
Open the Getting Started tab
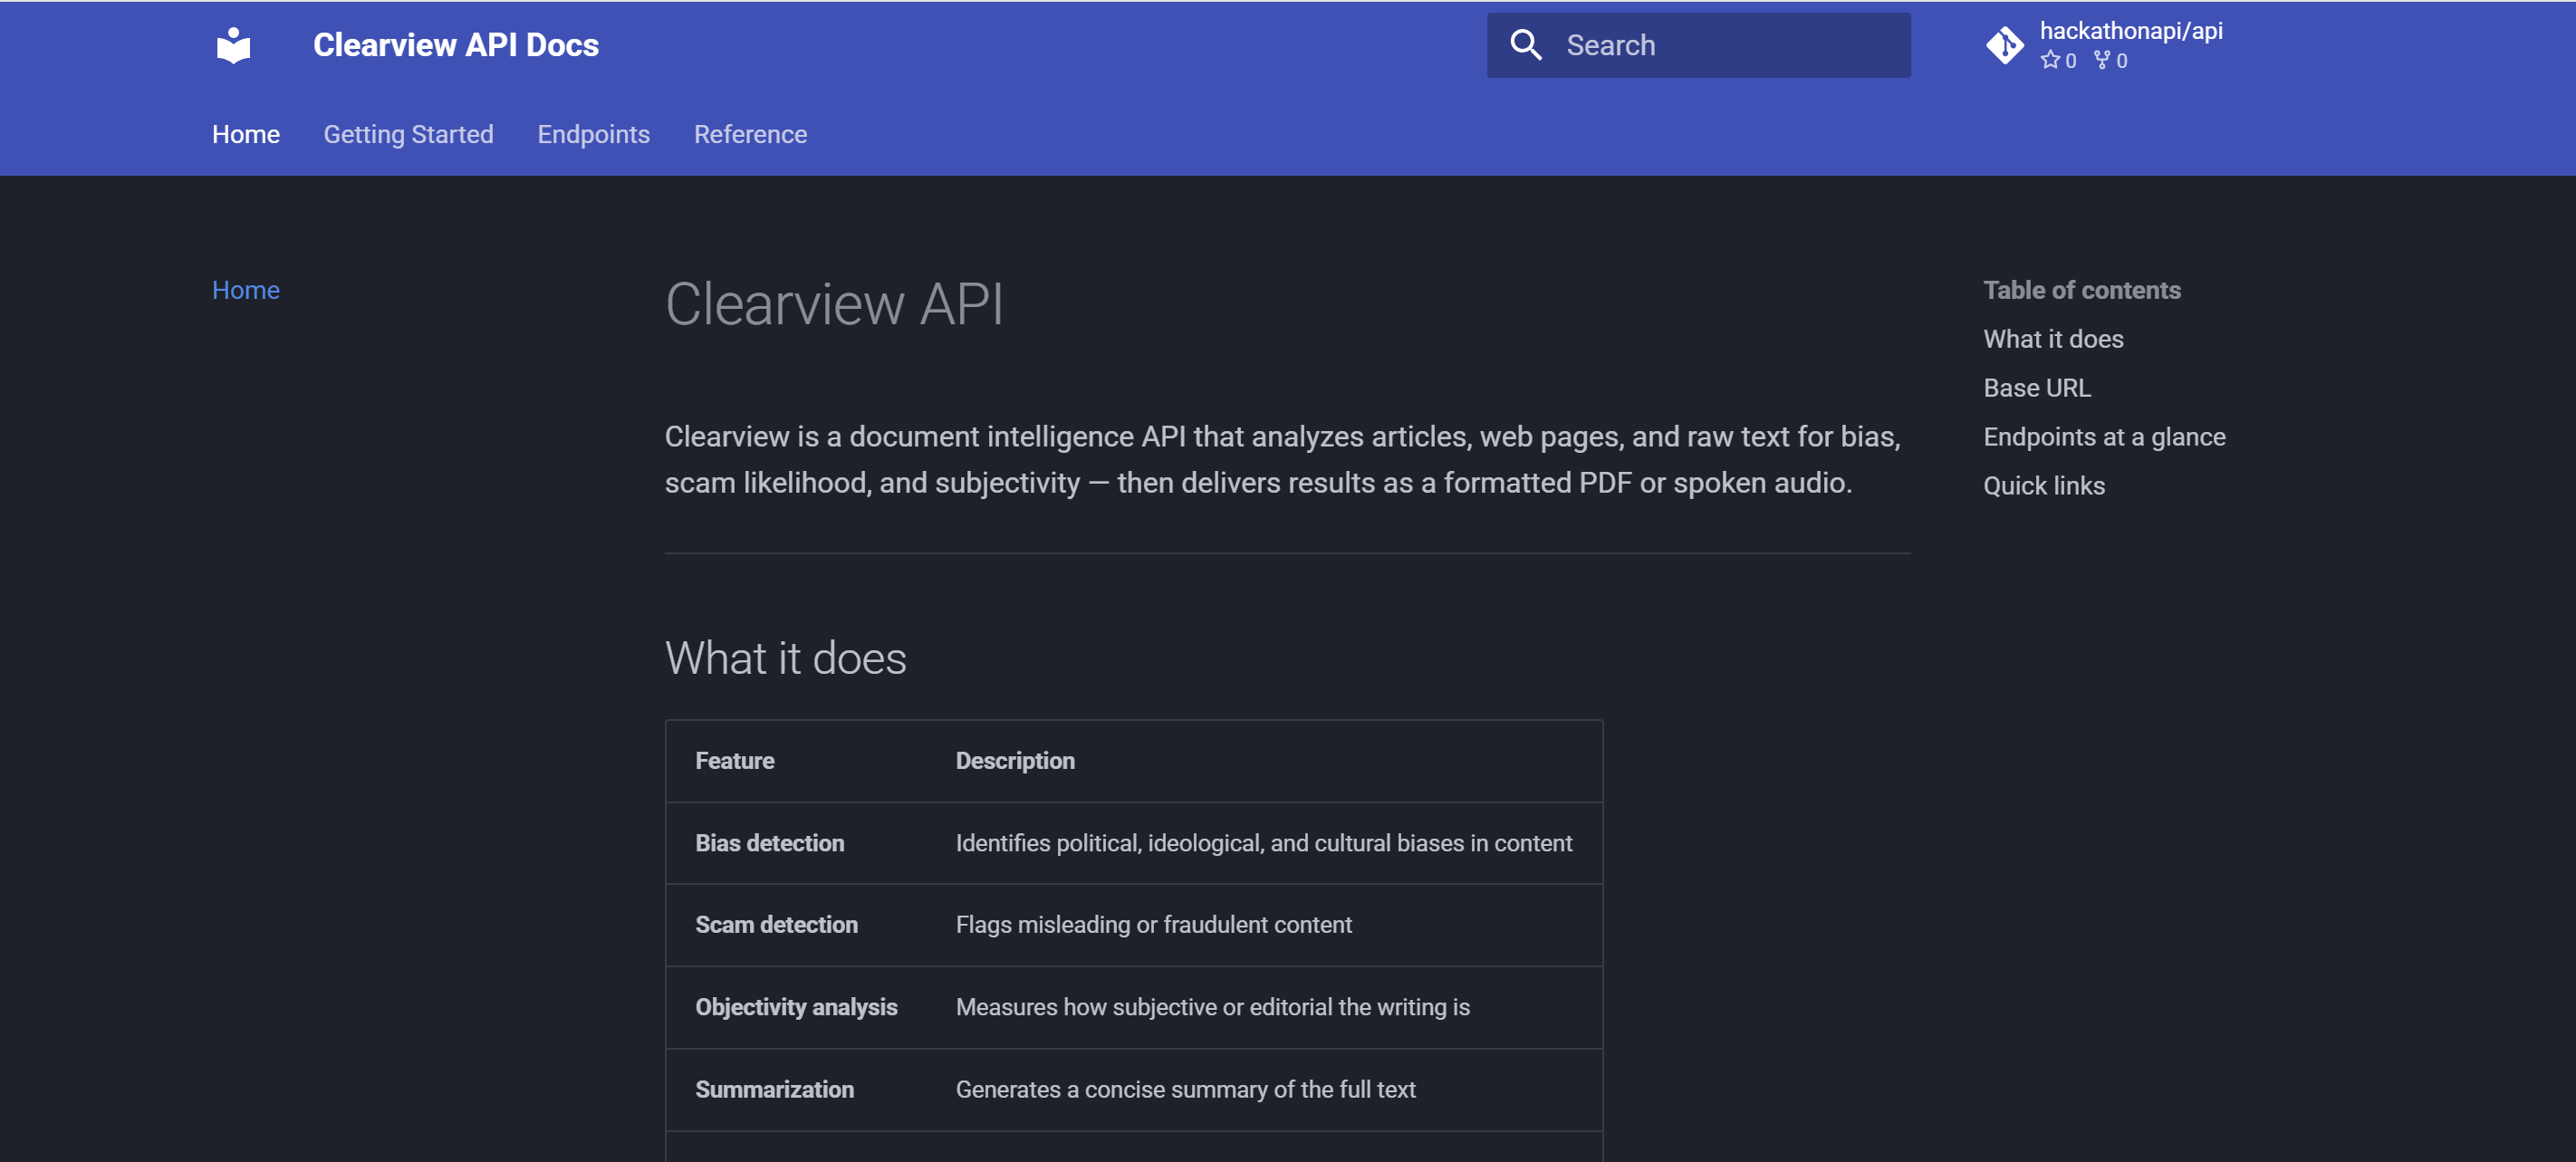pos(408,134)
